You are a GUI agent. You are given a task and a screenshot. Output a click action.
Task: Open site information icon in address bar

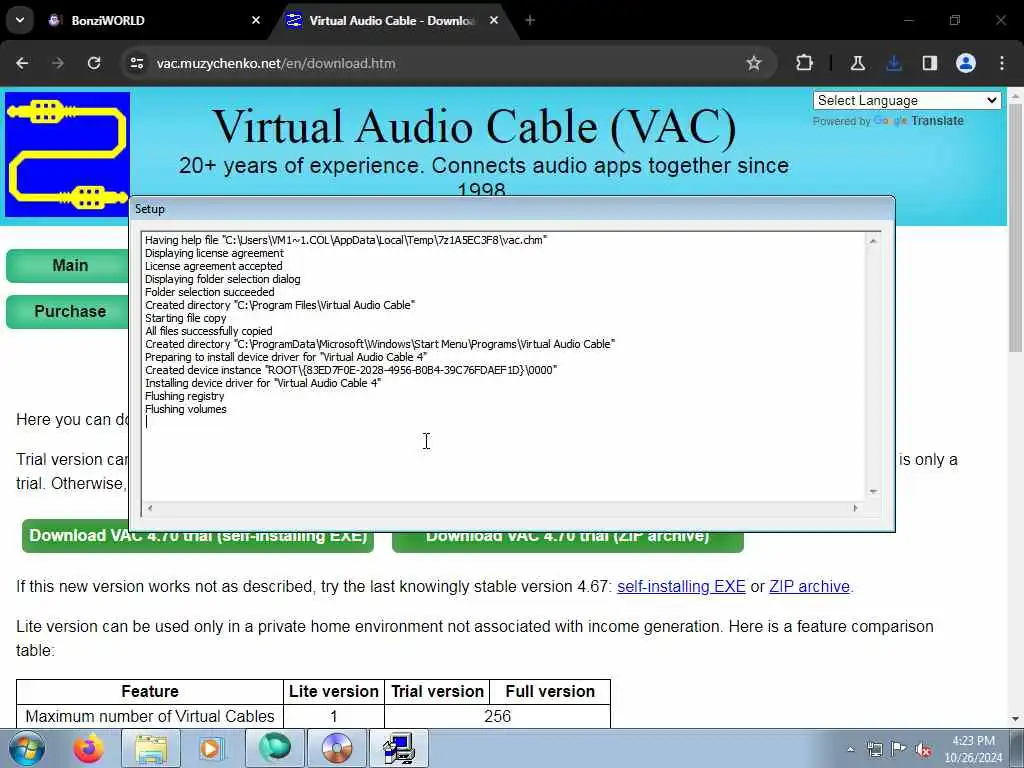(136, 63)
